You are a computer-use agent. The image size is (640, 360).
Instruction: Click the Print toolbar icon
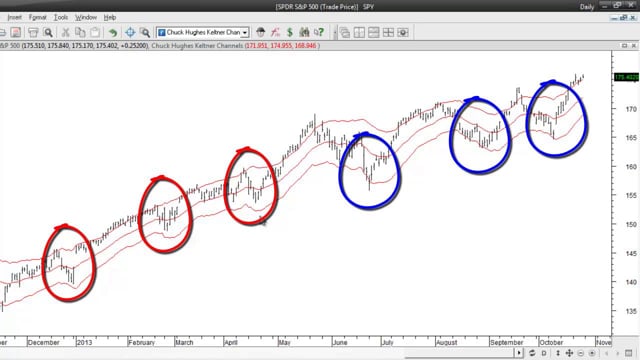pos(33,32)
